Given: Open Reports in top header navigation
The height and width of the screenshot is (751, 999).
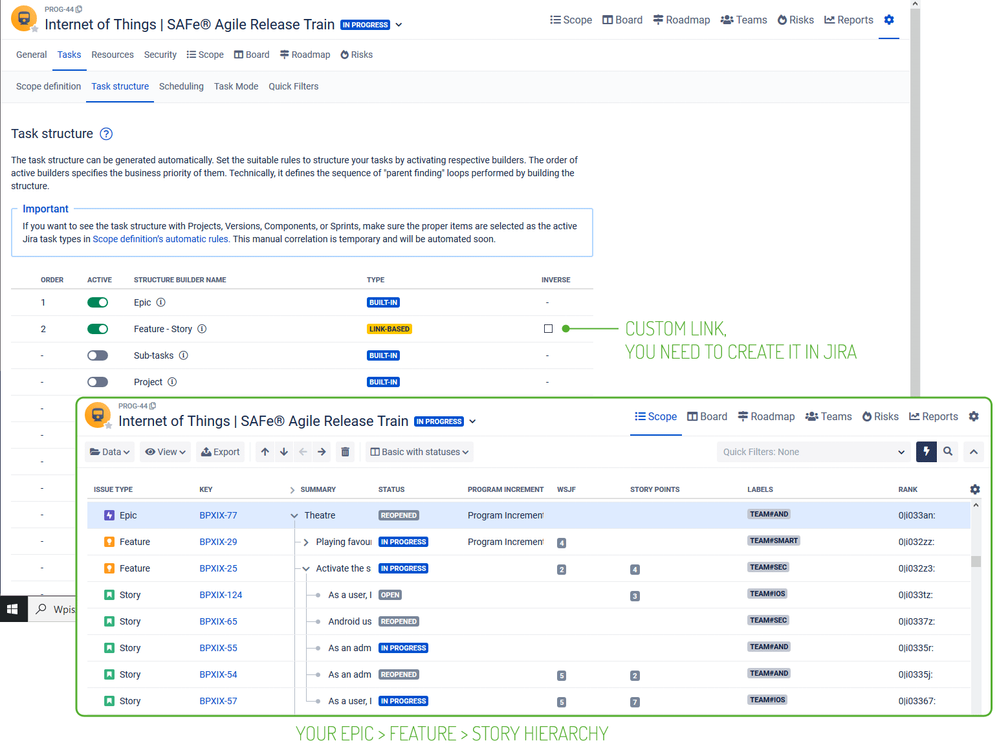Looking at the screenshot, I should pyautogui.click(x=849, y=20).
